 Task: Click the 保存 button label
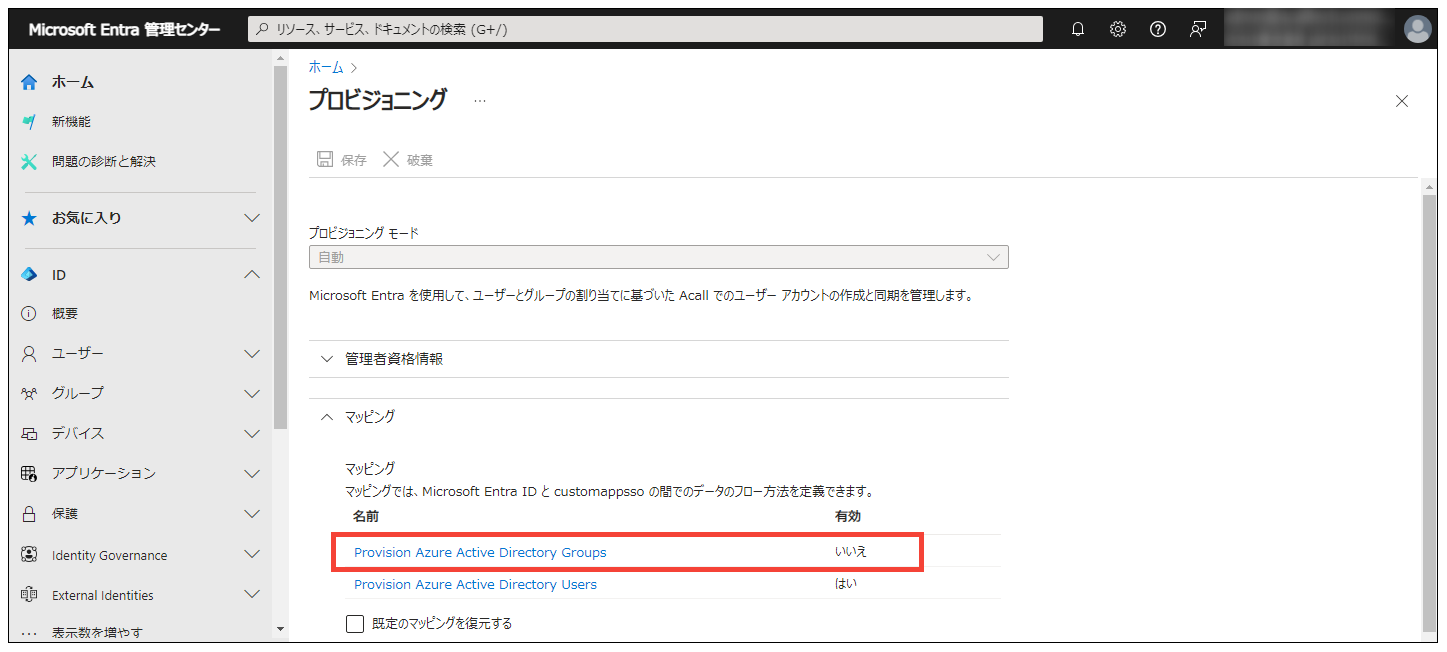point(354,160)
